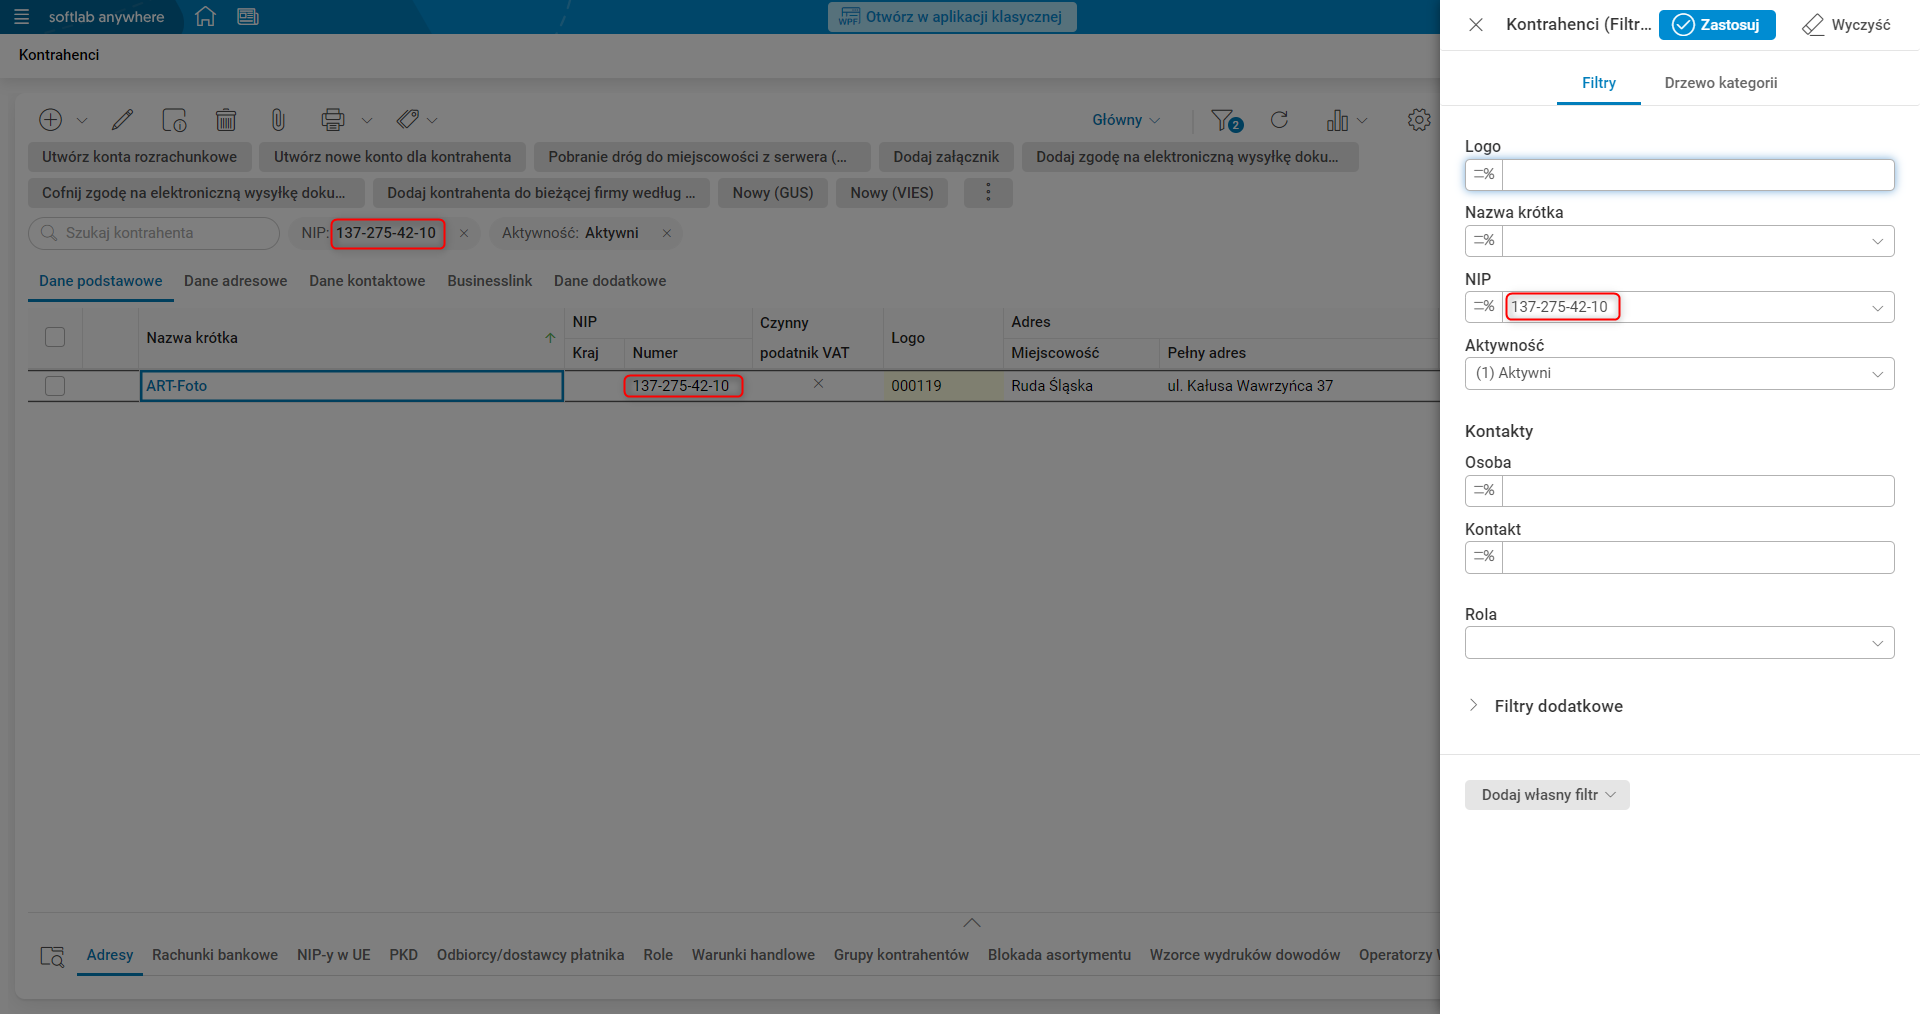Open the NIP filter dropdown arrow
Viewport: 1920px width, 1014px height.
[x=1877, y=307]
